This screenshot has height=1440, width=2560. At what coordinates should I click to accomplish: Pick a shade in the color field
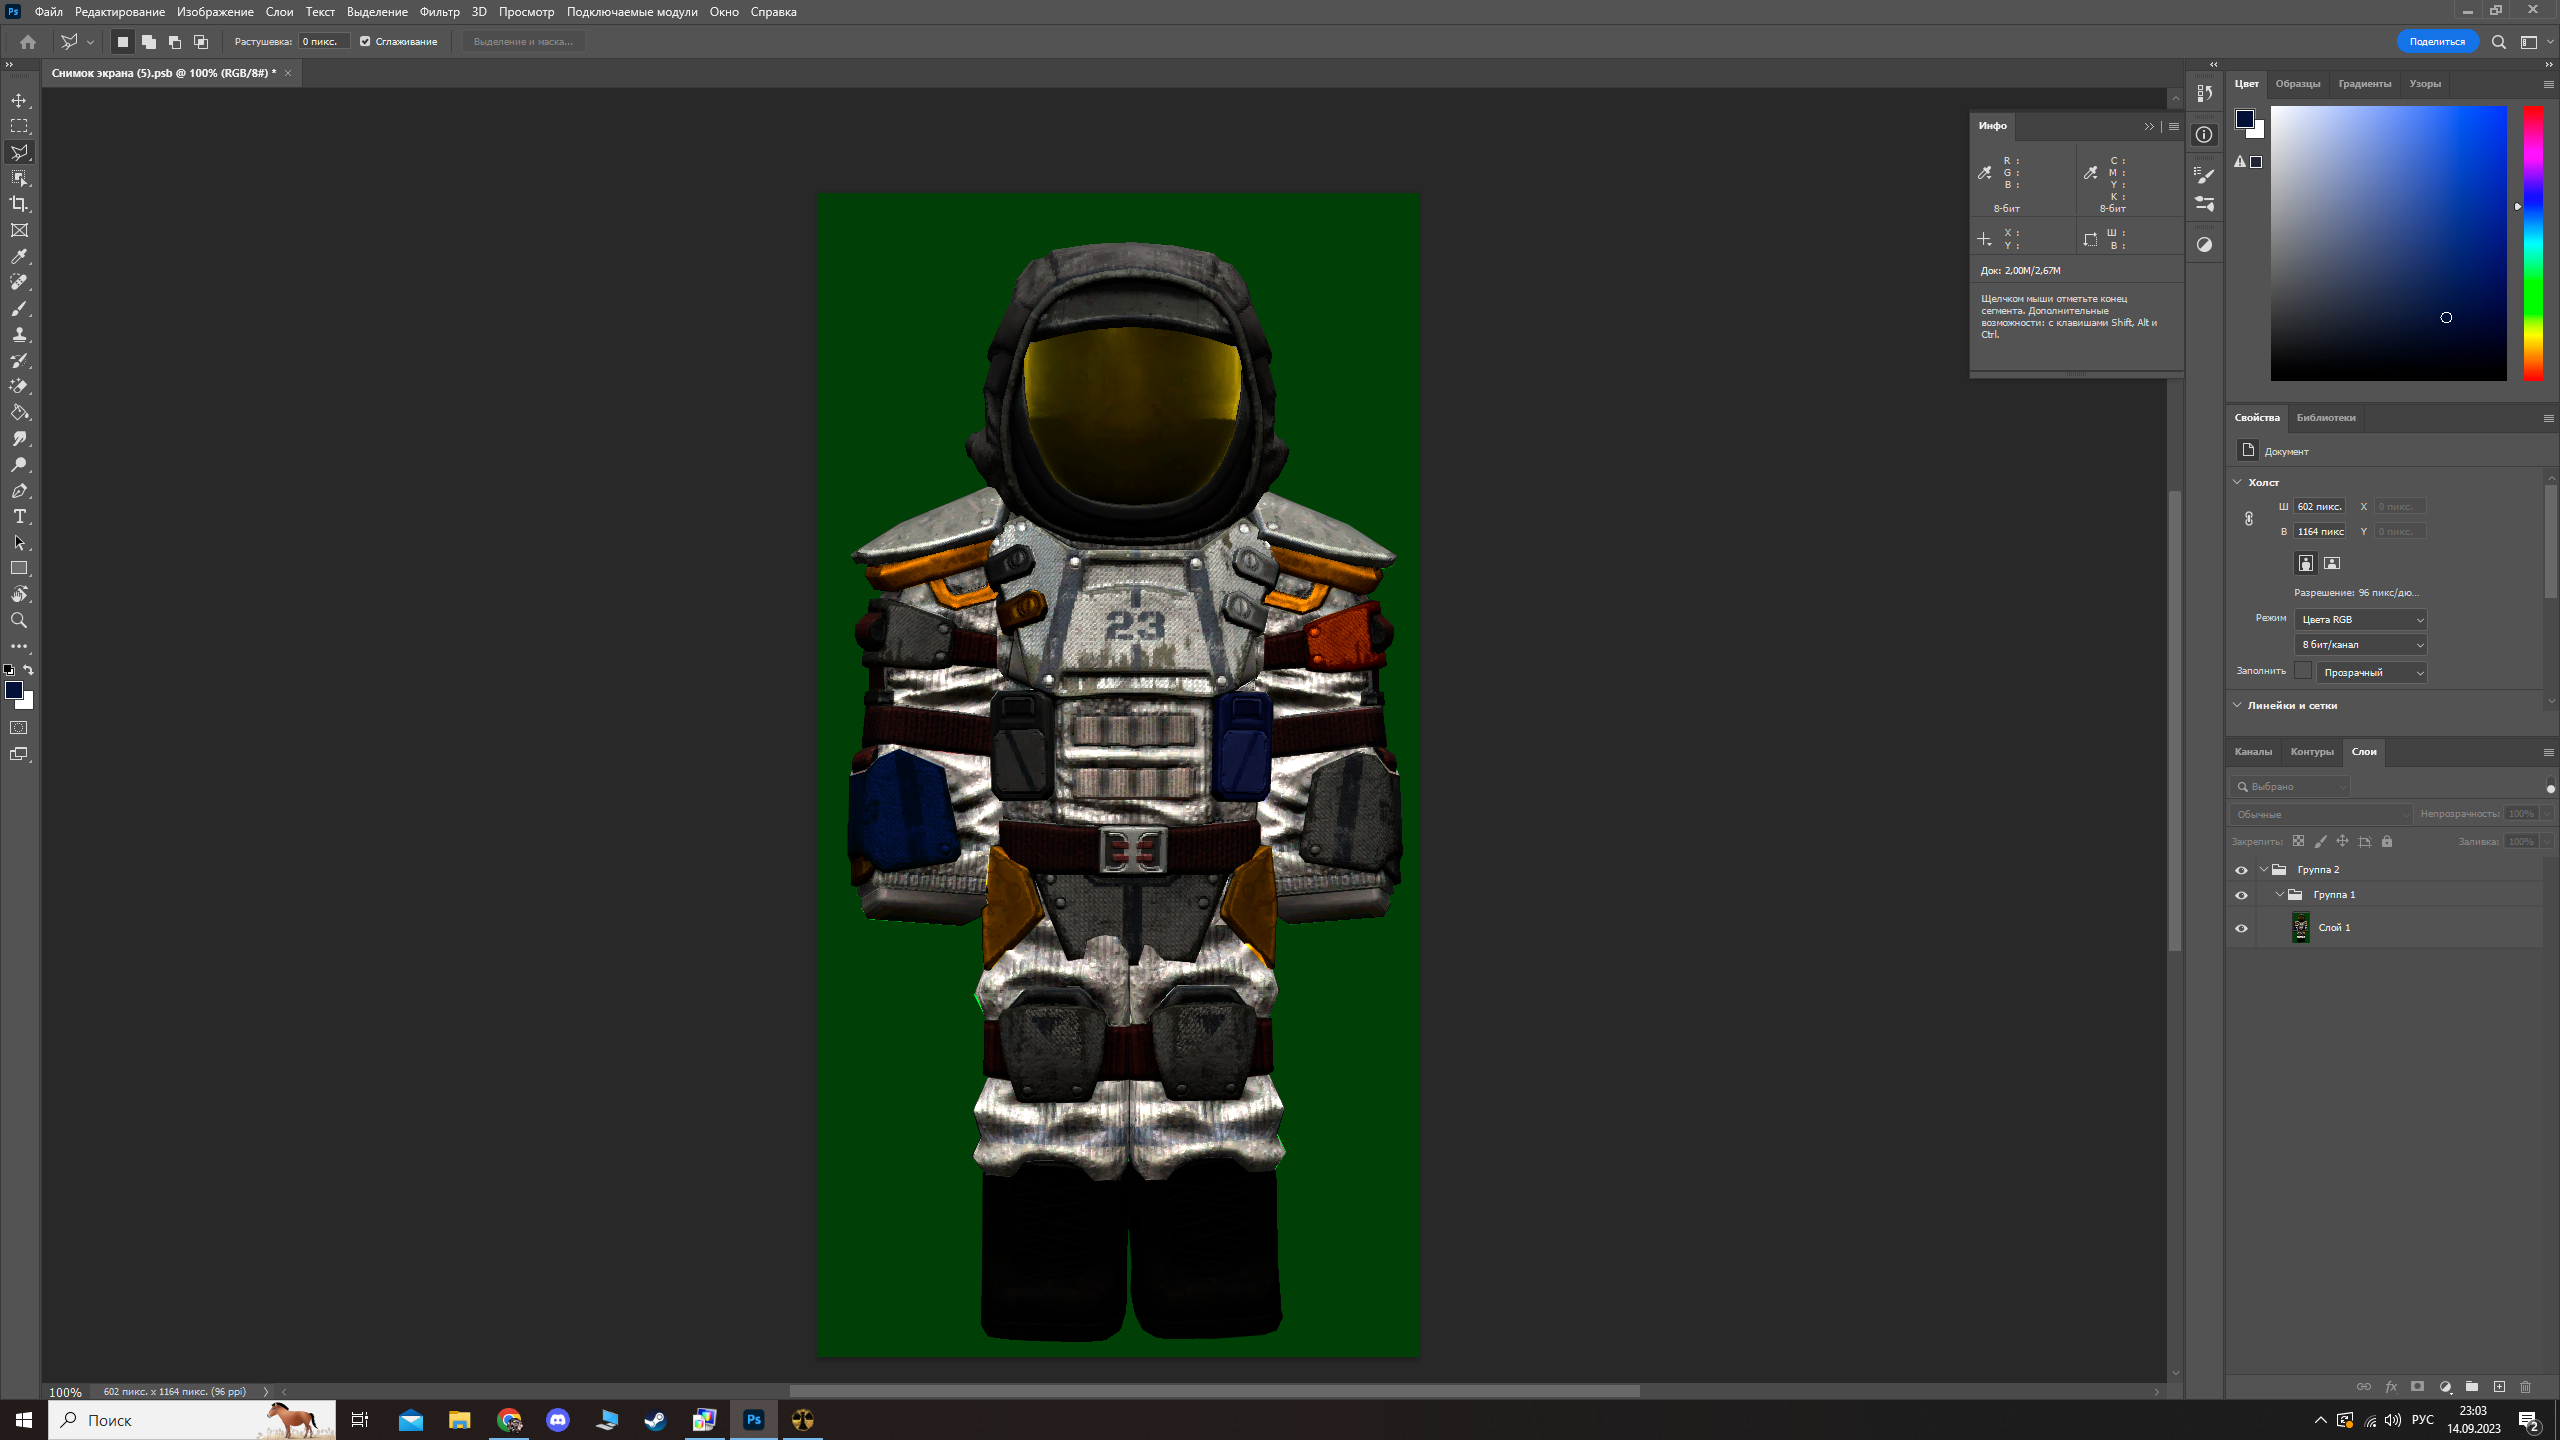[x=2388, y=243]
